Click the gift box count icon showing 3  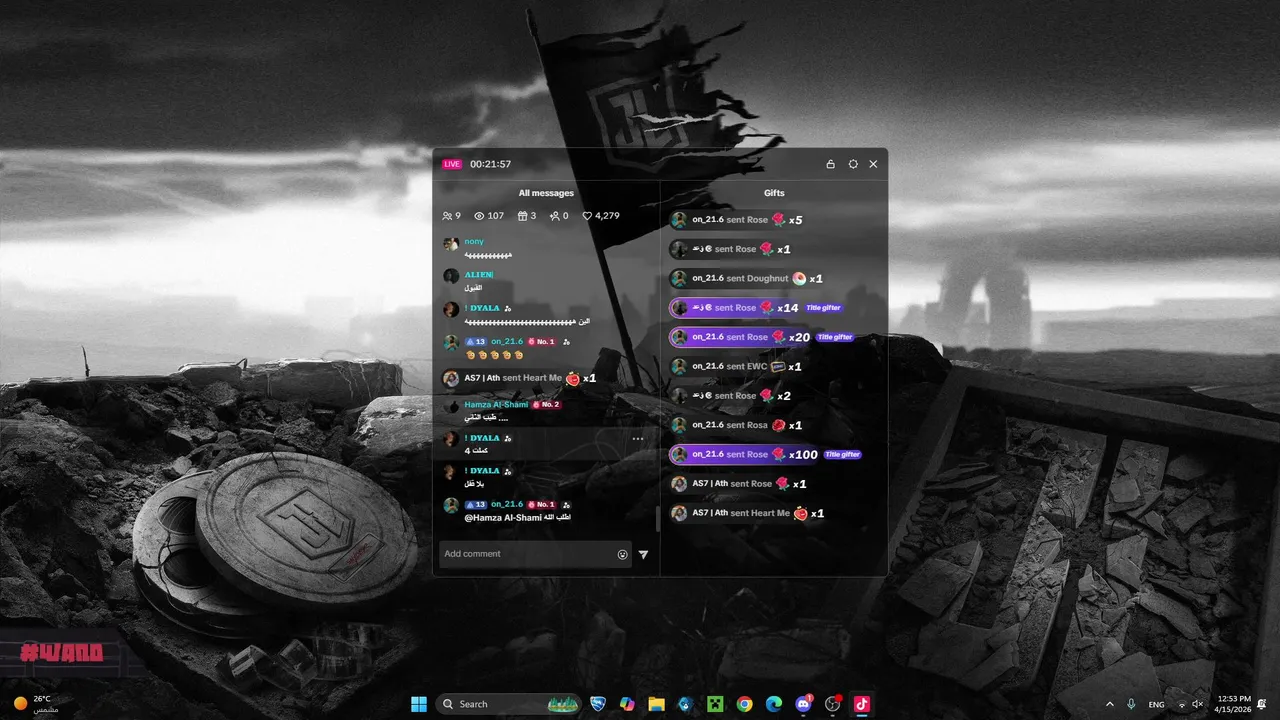pos(522,216)
